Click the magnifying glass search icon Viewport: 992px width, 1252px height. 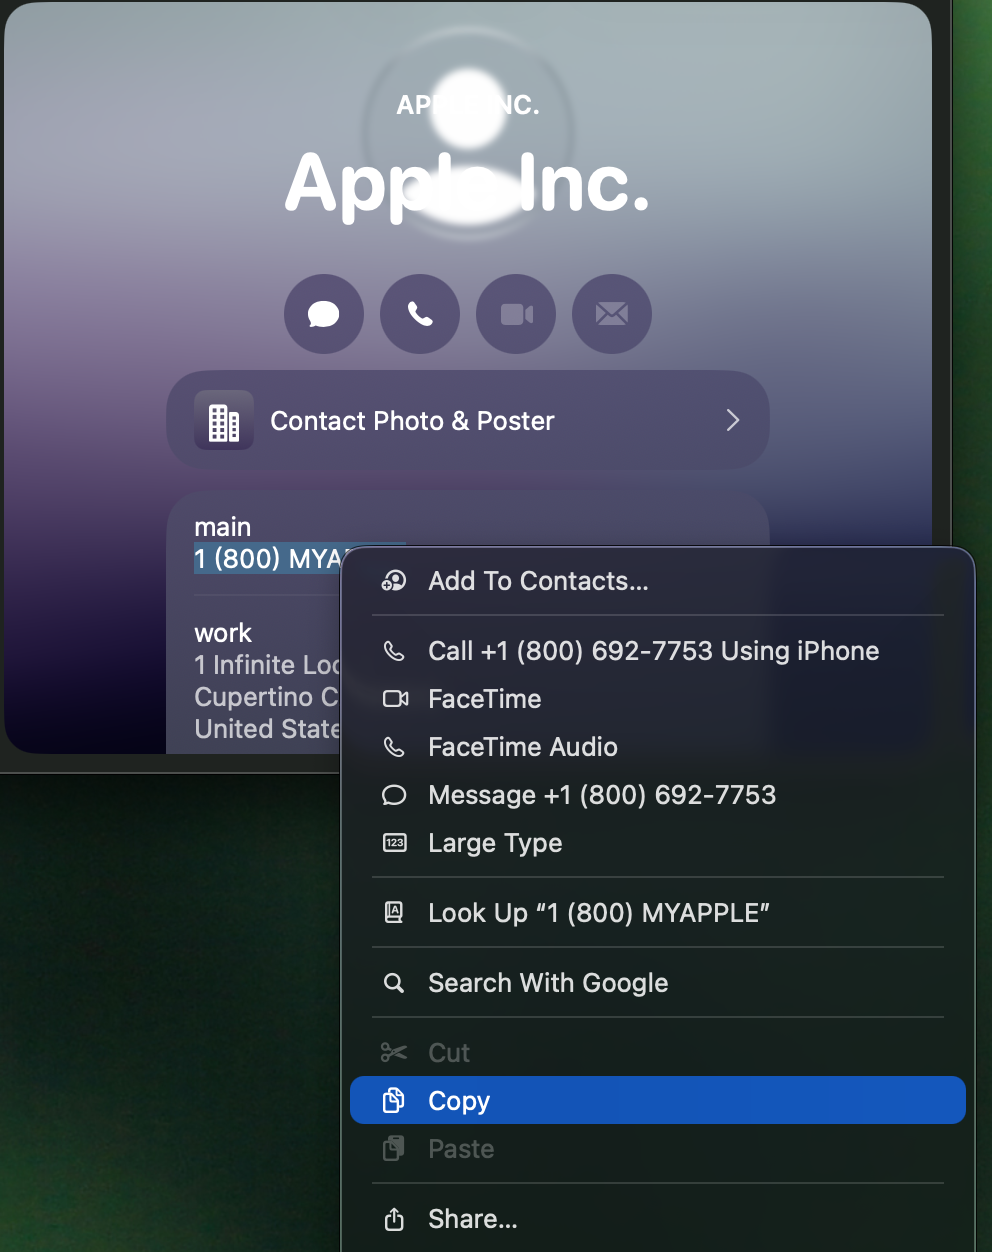394,983
